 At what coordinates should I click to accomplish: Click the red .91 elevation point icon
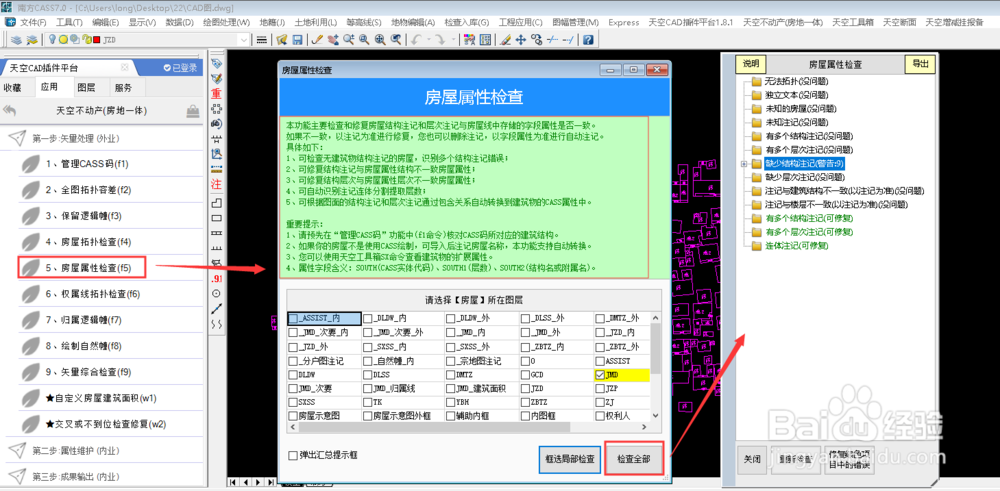[217, 279]
